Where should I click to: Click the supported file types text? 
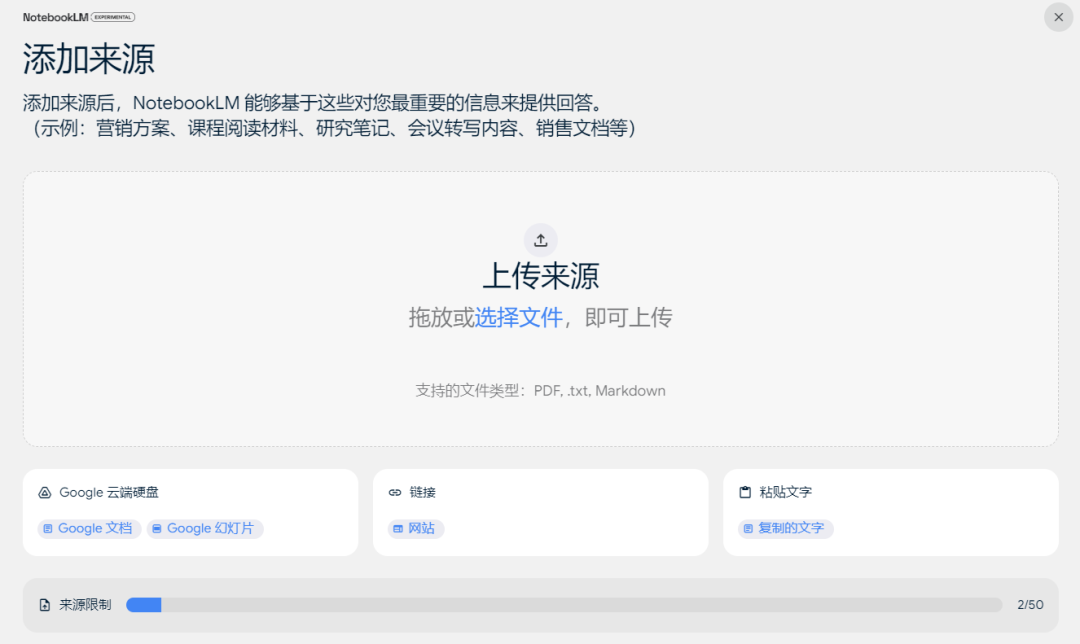pos(540,391)
